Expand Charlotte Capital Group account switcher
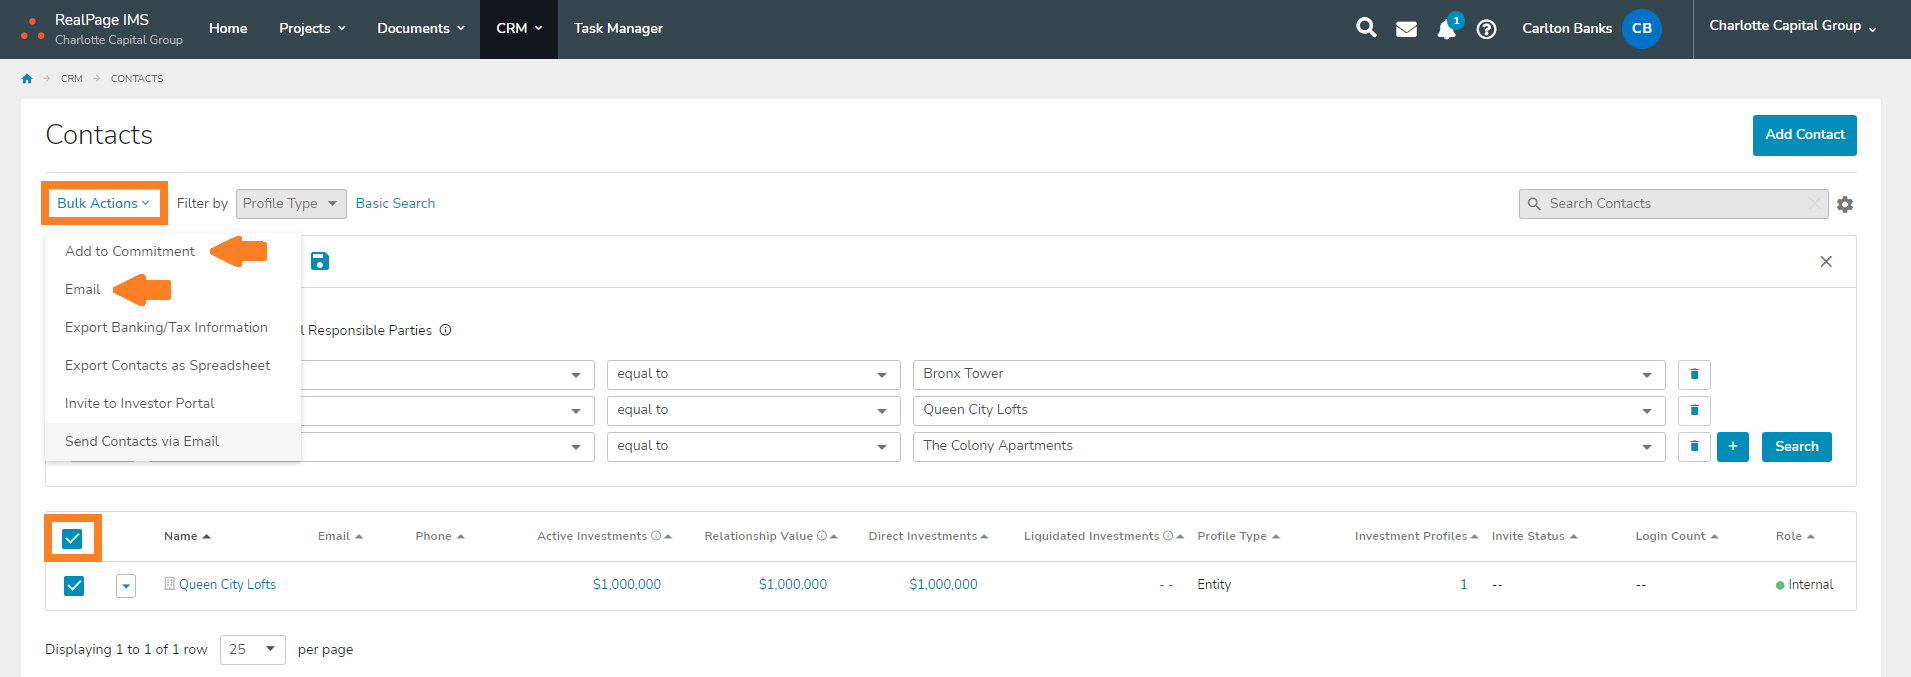The image size is (1911, 677). (x=1793, y=26)
